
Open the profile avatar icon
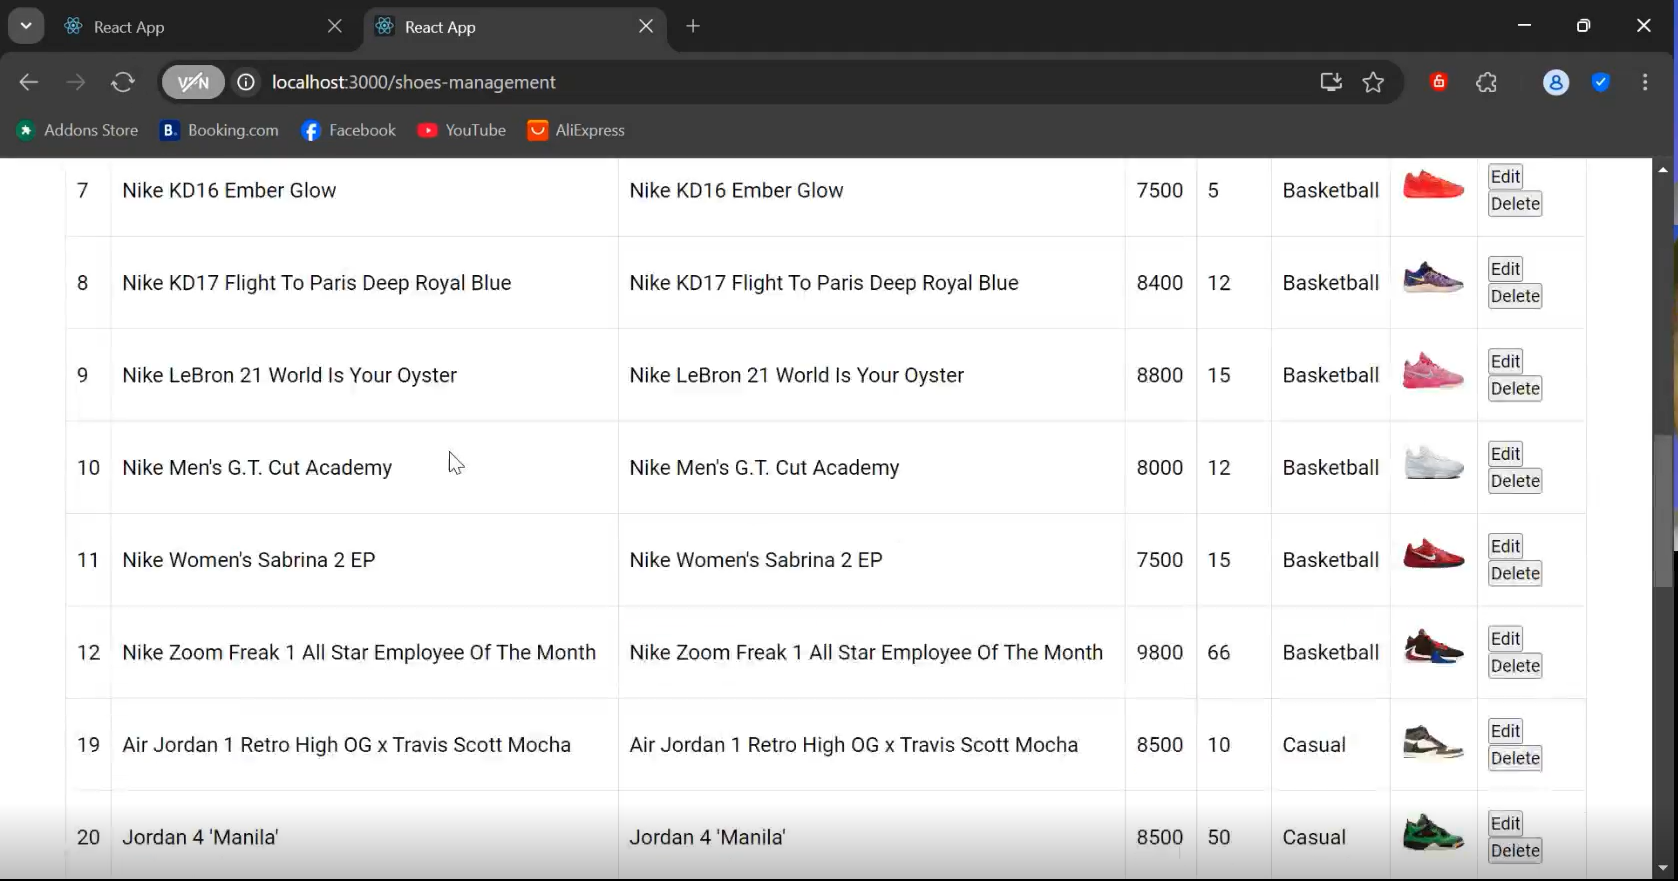(1556, 82)
